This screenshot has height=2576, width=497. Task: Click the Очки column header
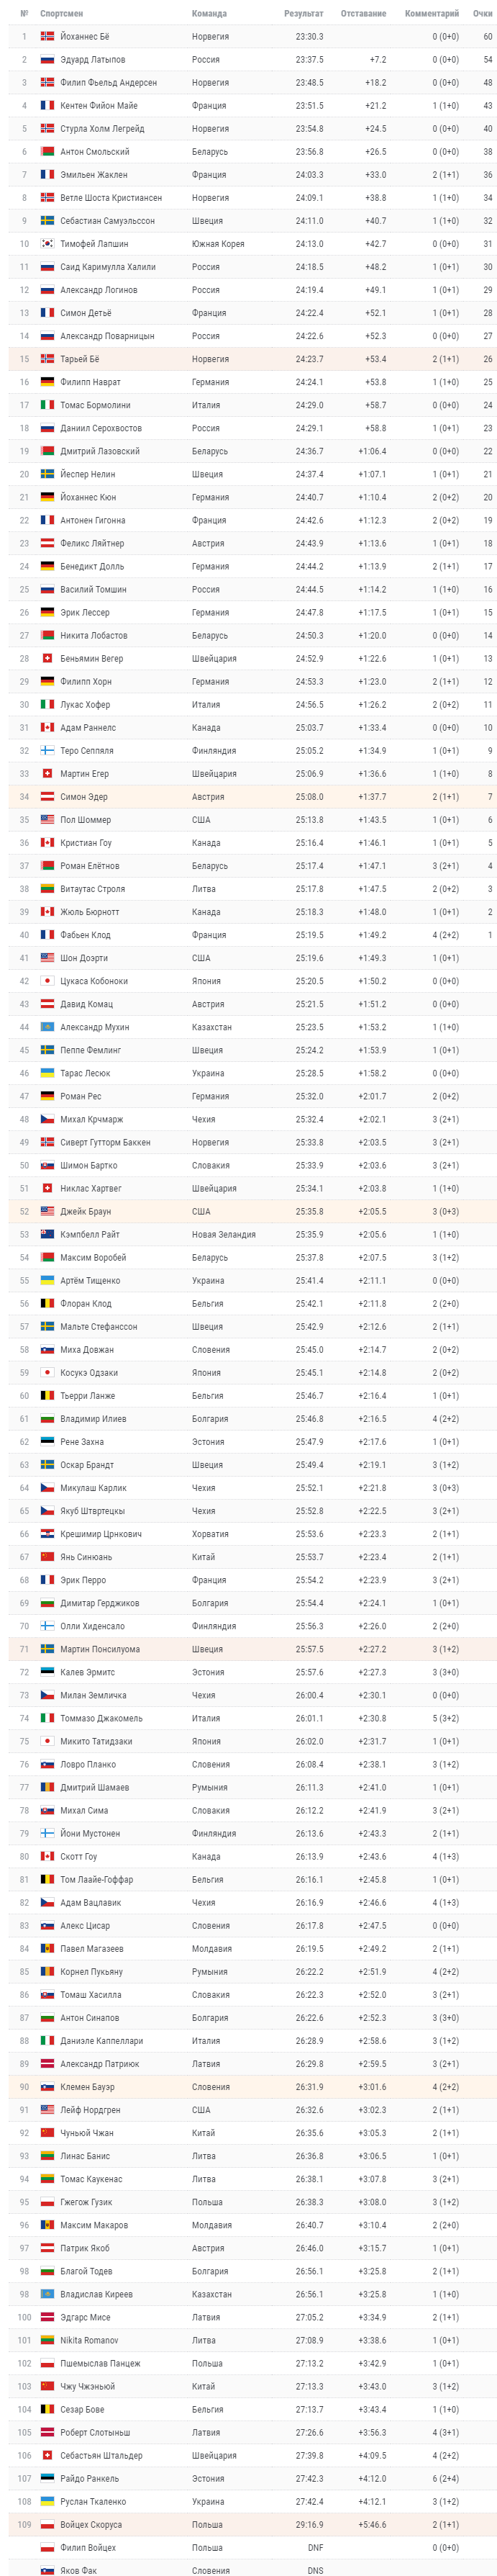[x=482, y=14]
